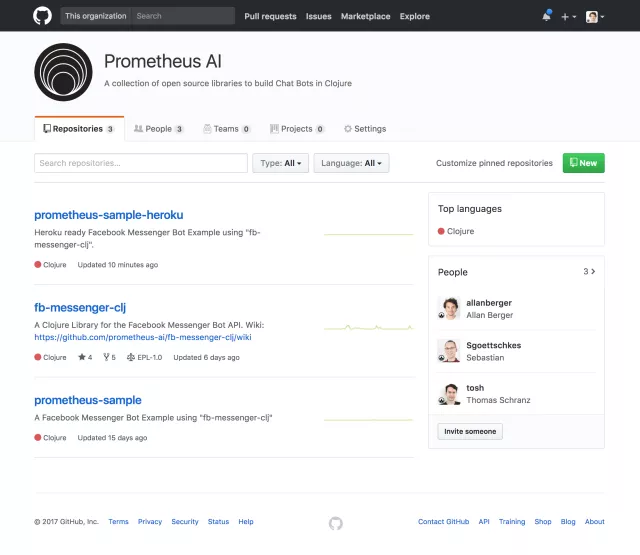The height and width of the screenshot is (555, 640).
Task: Open the user avatar profile menu
Action: pos(594,16)
